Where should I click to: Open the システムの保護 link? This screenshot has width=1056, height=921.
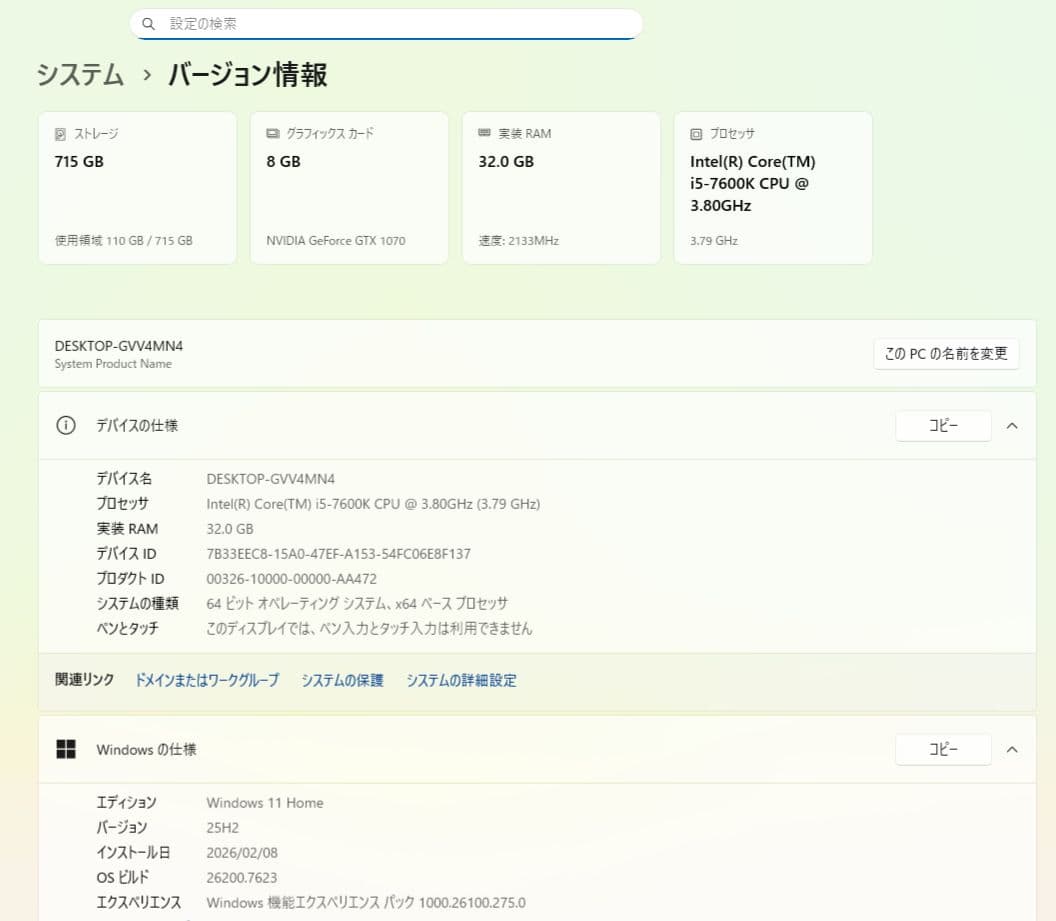click(341, 680)
